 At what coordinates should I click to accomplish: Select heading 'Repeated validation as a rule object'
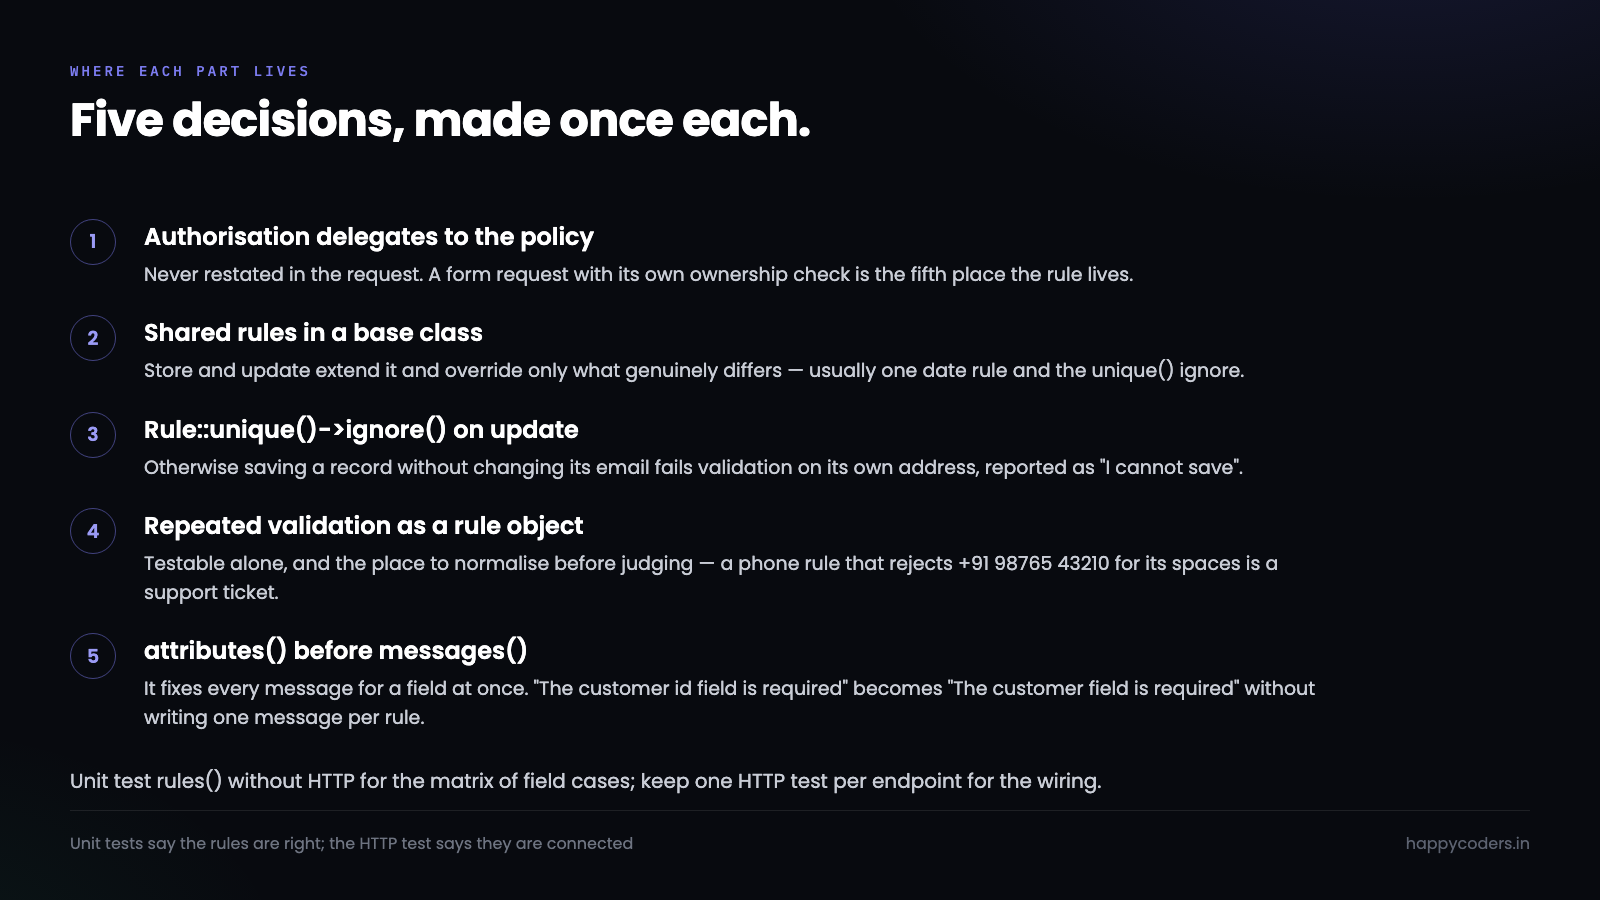(363, 526)
